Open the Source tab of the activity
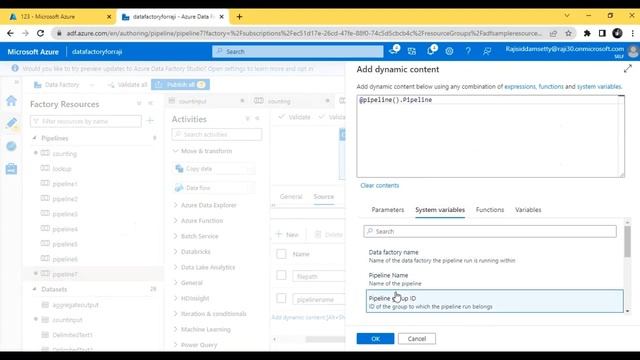The width and height of the screenshot is (640, 360). pos(324,196)
